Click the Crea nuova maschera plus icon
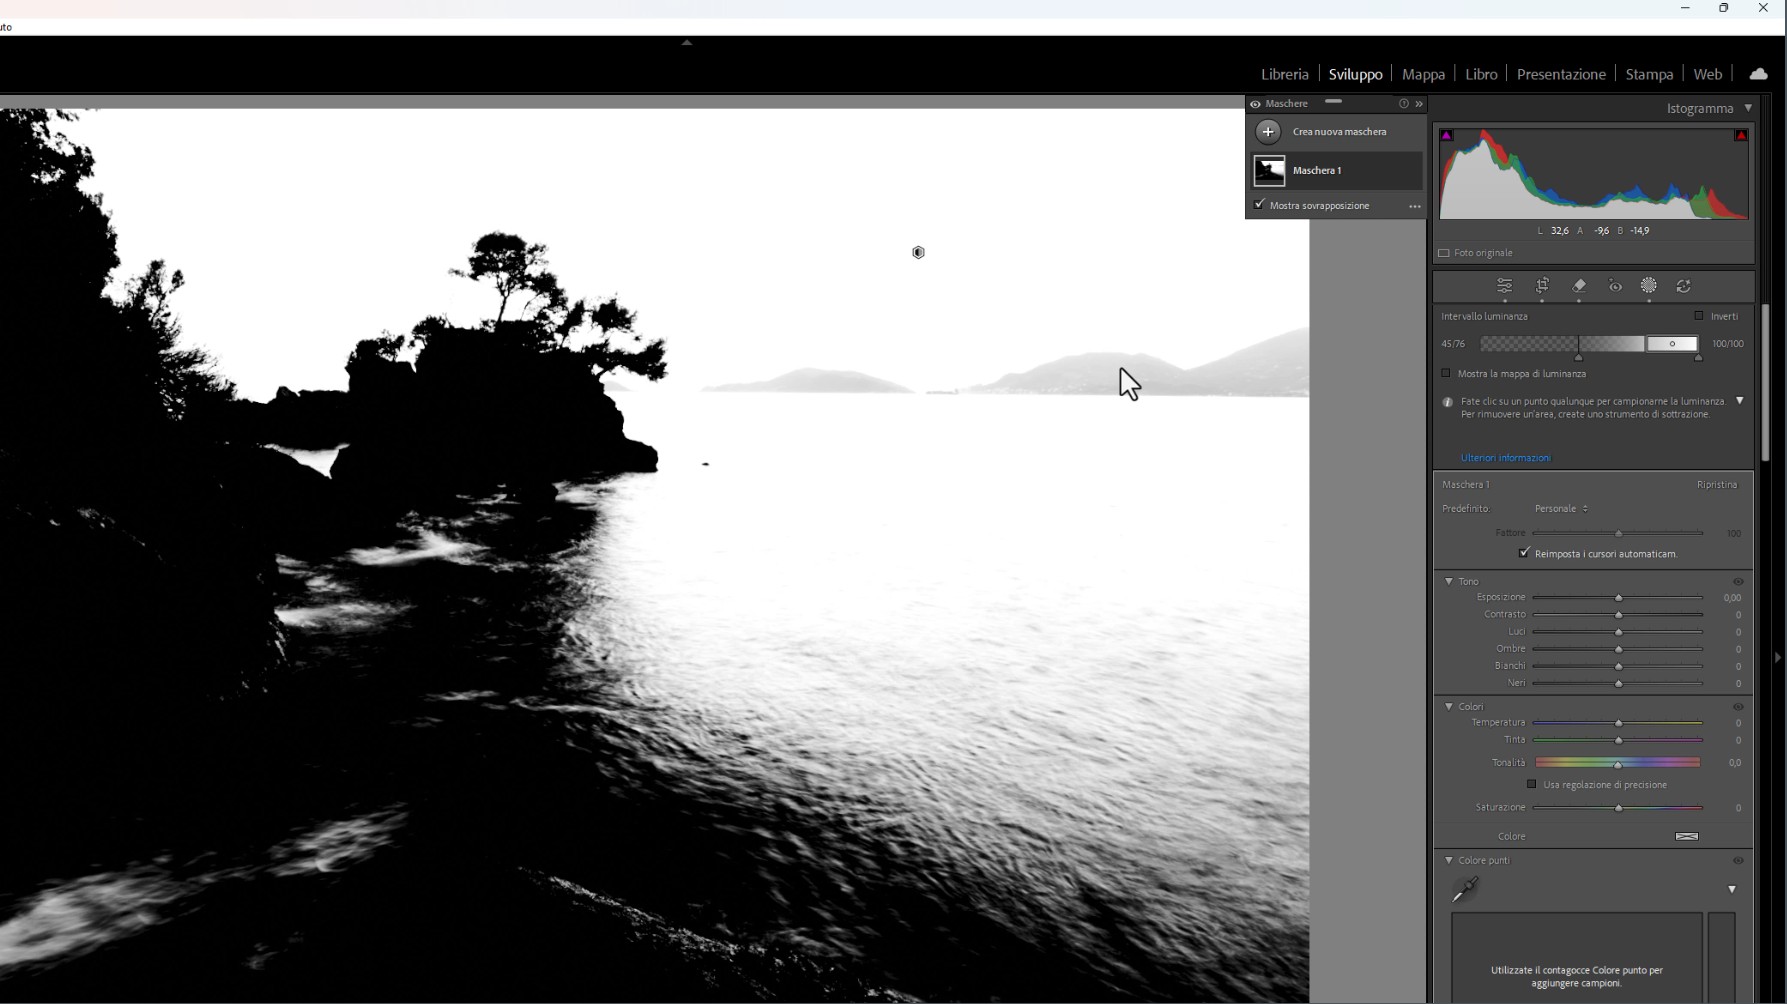 click(x=1268, y=131)
